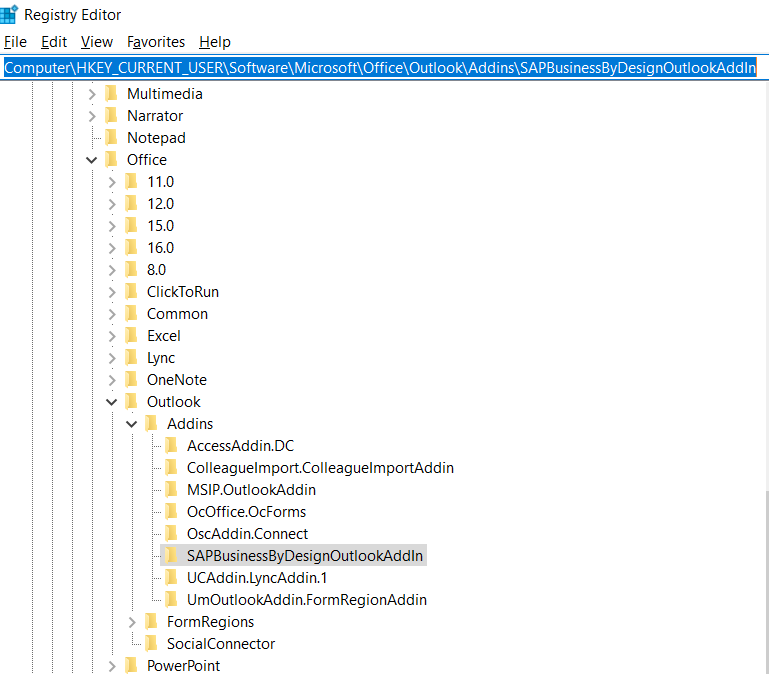Image resolution: width=769 pixels, height=674 pixels.
Task: Open the File menu
Action: click(15, 42)
